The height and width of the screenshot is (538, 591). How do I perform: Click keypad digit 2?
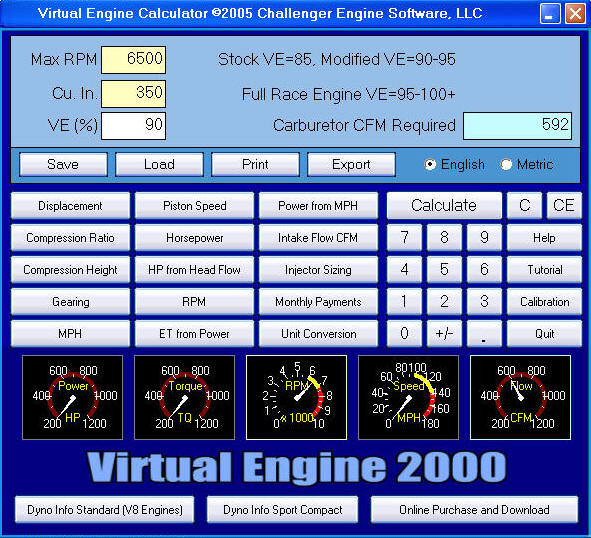444,302
